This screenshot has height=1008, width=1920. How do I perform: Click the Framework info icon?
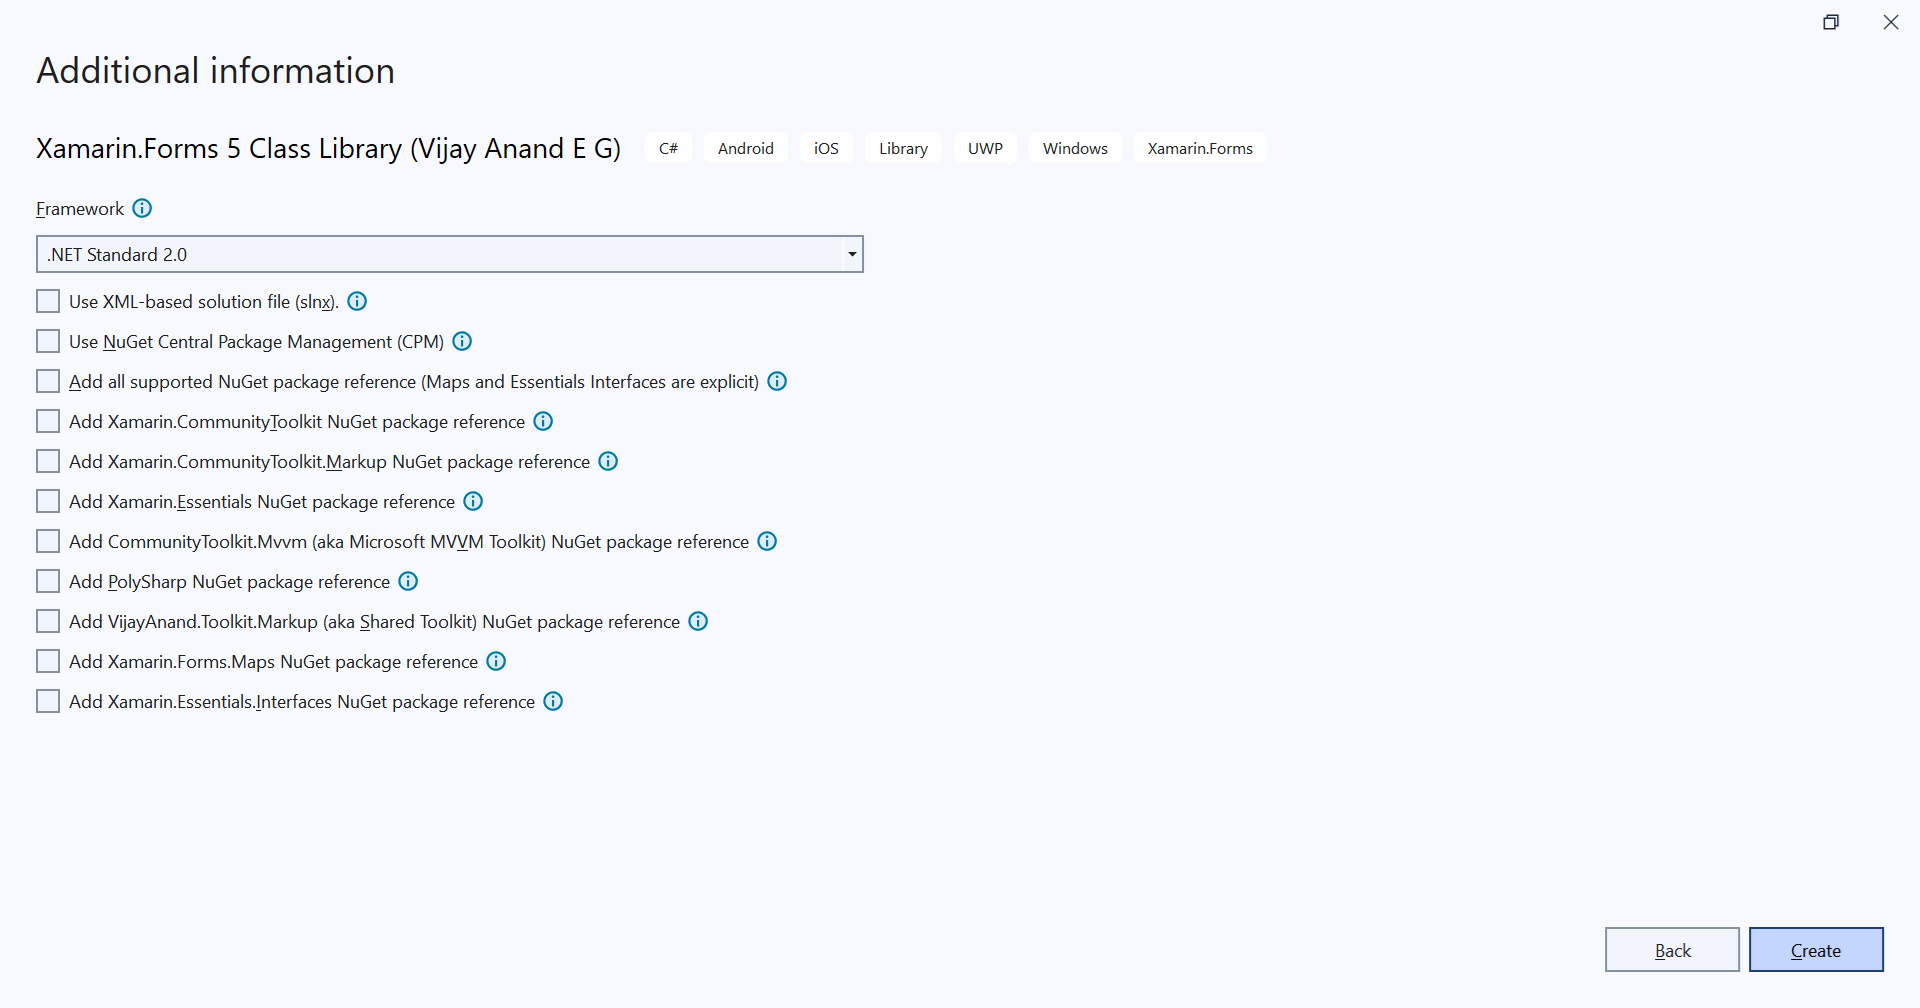(142, 208)
